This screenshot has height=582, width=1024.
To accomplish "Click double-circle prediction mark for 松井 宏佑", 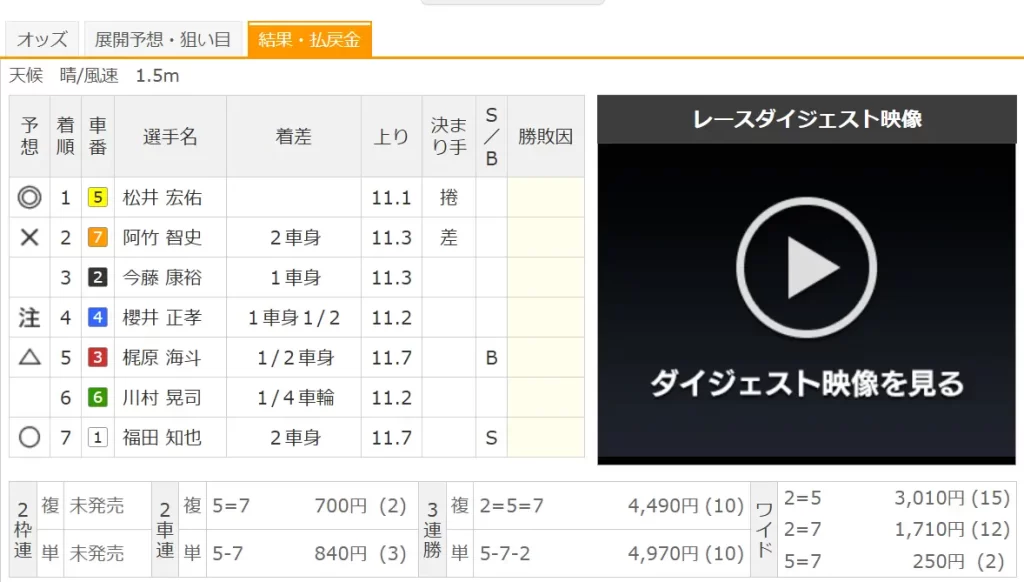I will (29, 198).
